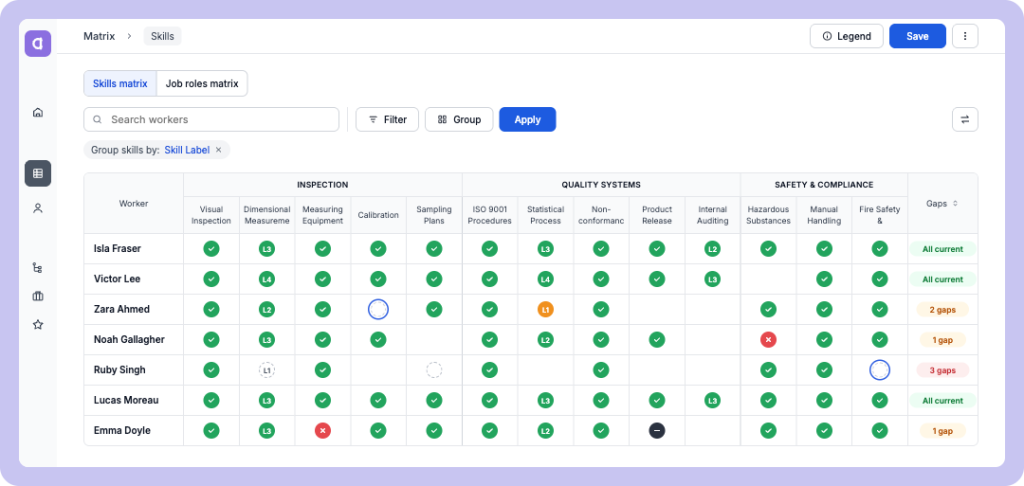Click the ISO 9001 Procedures column header
1024x486 pixels.
pos(490,215)
